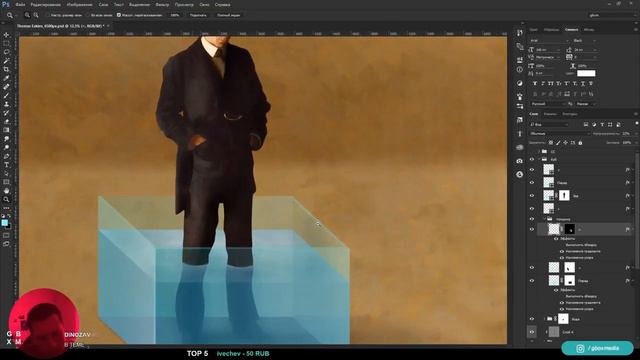The image size is (640, 360).
Task: Hide the Пена layer that has a mask
Action: pos(532,281)
